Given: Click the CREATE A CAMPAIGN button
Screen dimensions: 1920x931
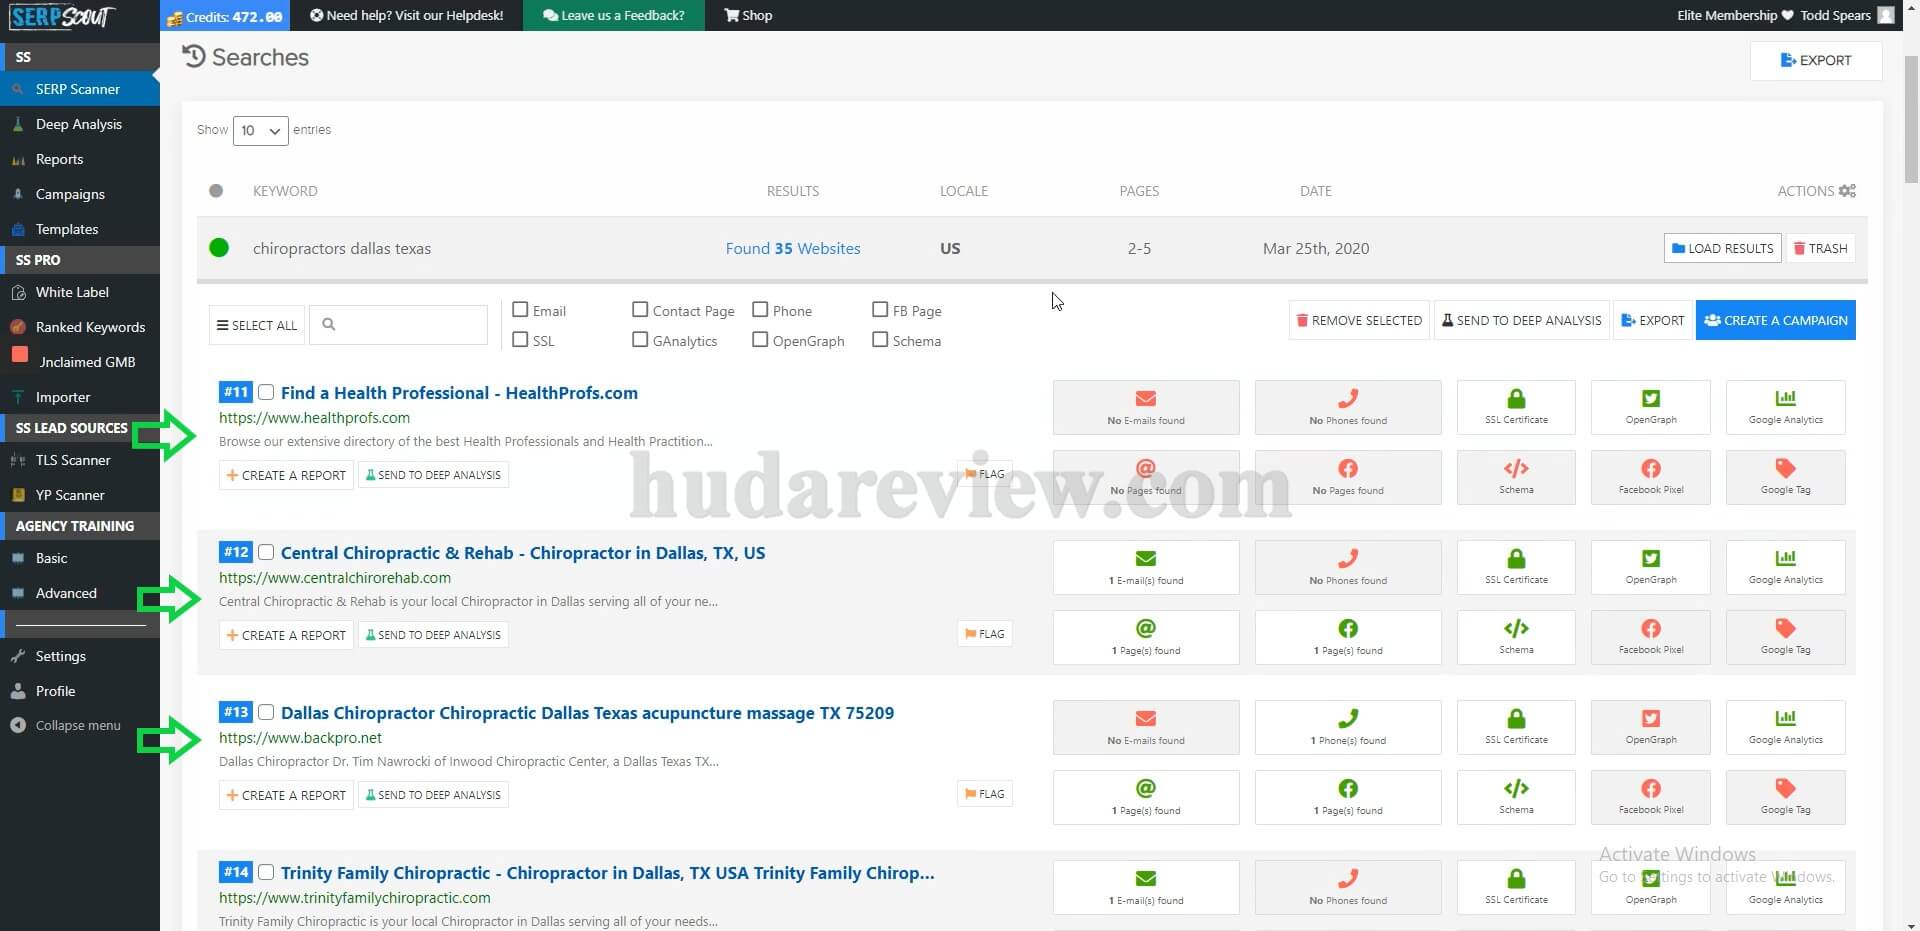Looking at the screenshot, I should click(x=1775, y=320).
